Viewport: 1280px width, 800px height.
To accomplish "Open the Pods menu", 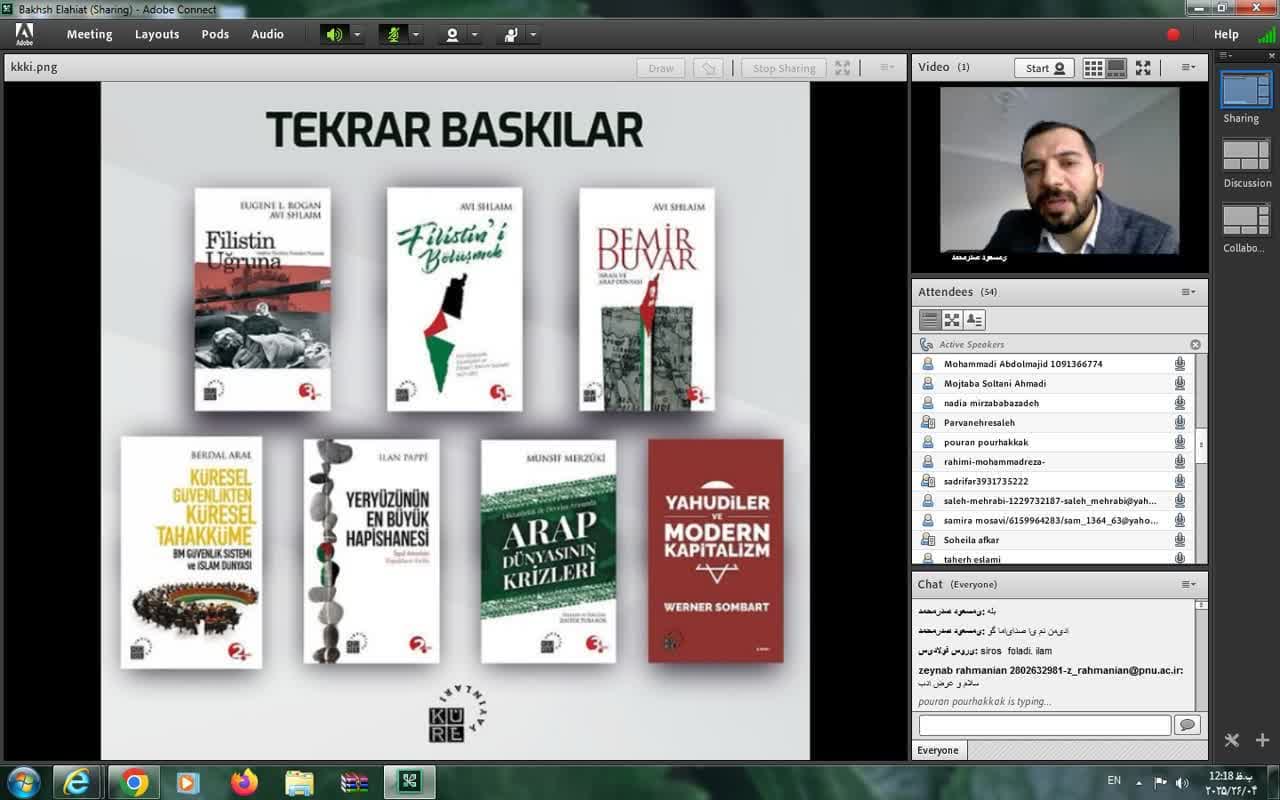I will click(x=215, y=34).
